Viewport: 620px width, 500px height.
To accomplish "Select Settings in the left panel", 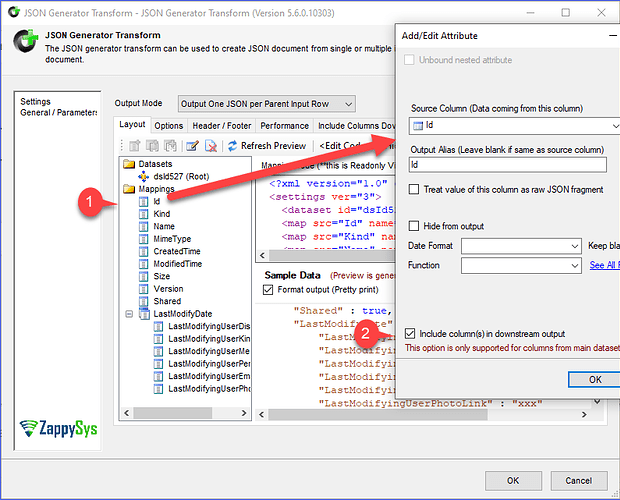I will click(36, 102).
